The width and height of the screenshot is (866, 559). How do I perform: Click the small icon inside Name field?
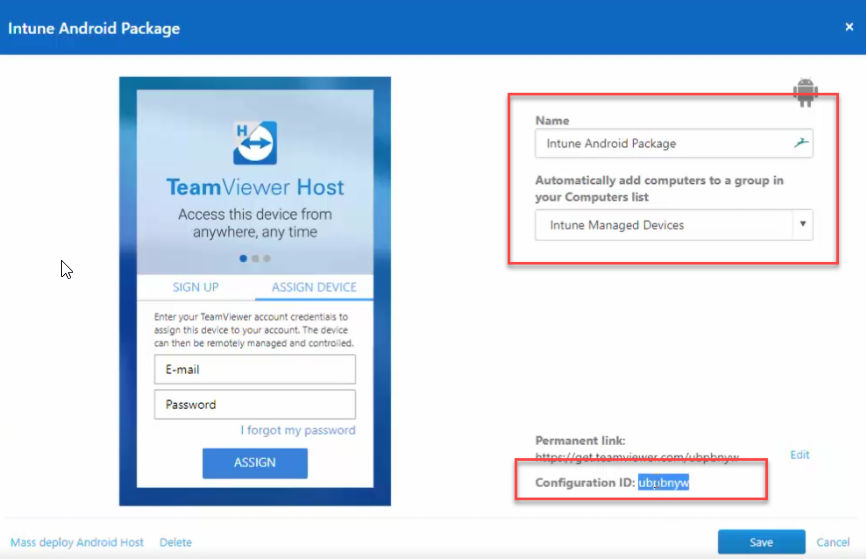click(x=801, y=143)
